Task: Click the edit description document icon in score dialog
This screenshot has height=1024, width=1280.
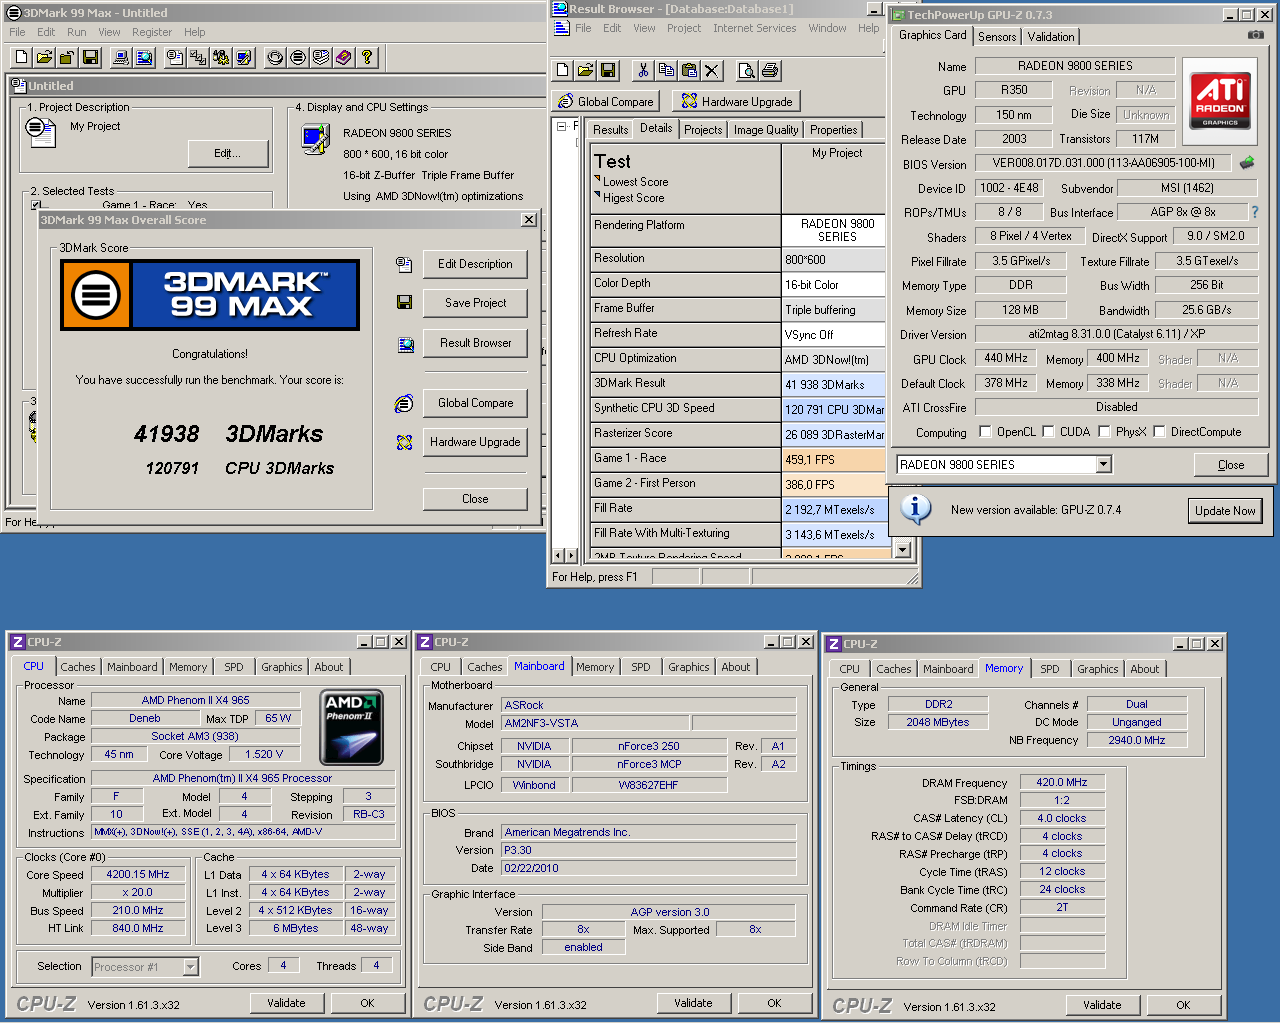Action: pyautogui.click(x=404, y=264)
